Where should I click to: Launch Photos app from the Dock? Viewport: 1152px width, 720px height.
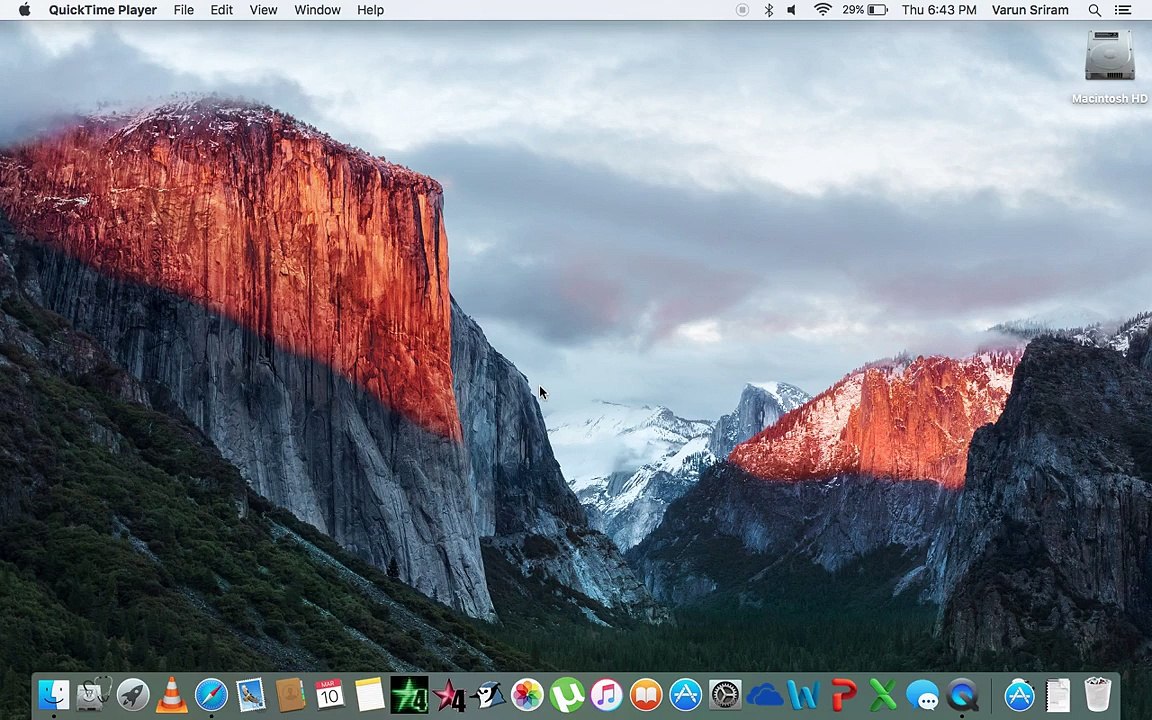pyautogui.click(x=527, y=694)
